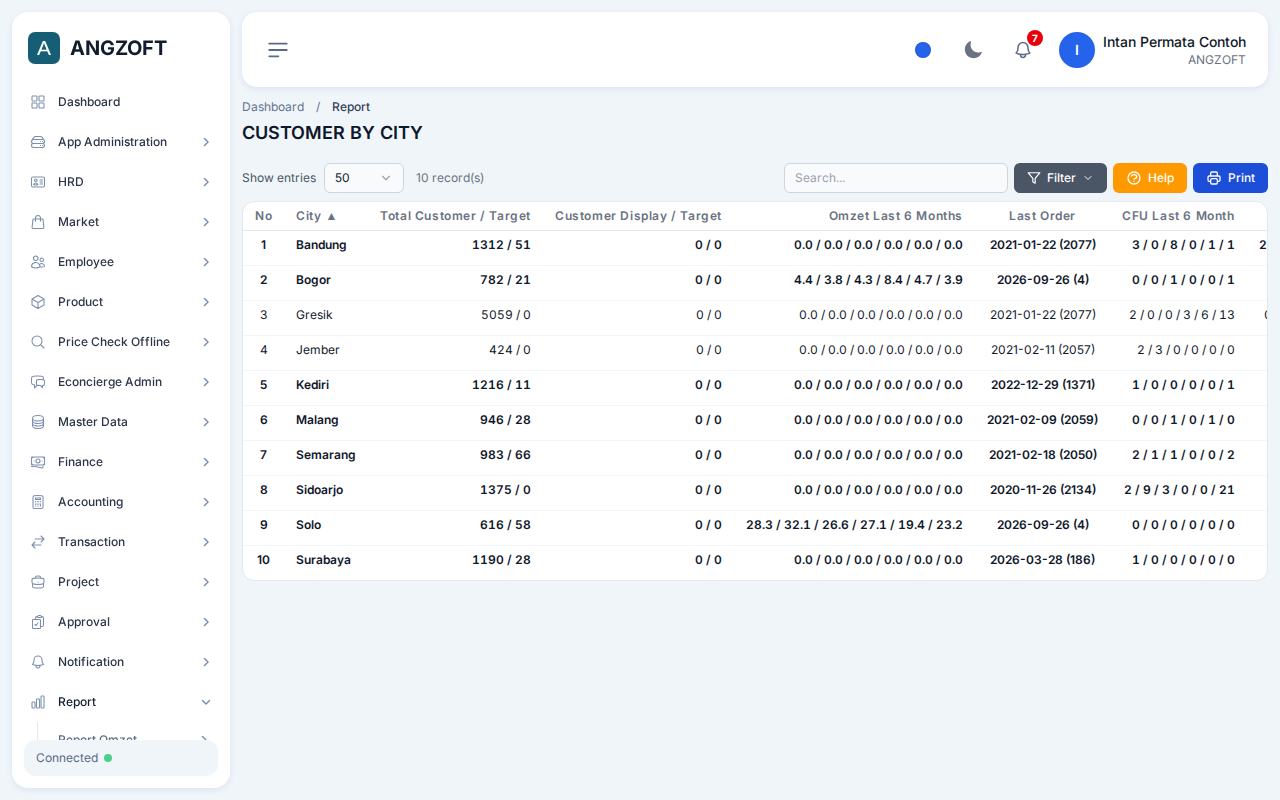Expand Product menu chevron
The width and height of the screenshot is (1280, 800).
pos(206,302)
